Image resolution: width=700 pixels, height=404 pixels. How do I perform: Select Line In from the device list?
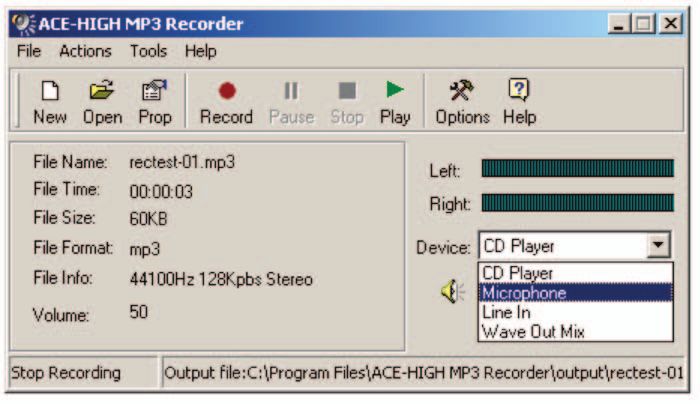(575, 312)
